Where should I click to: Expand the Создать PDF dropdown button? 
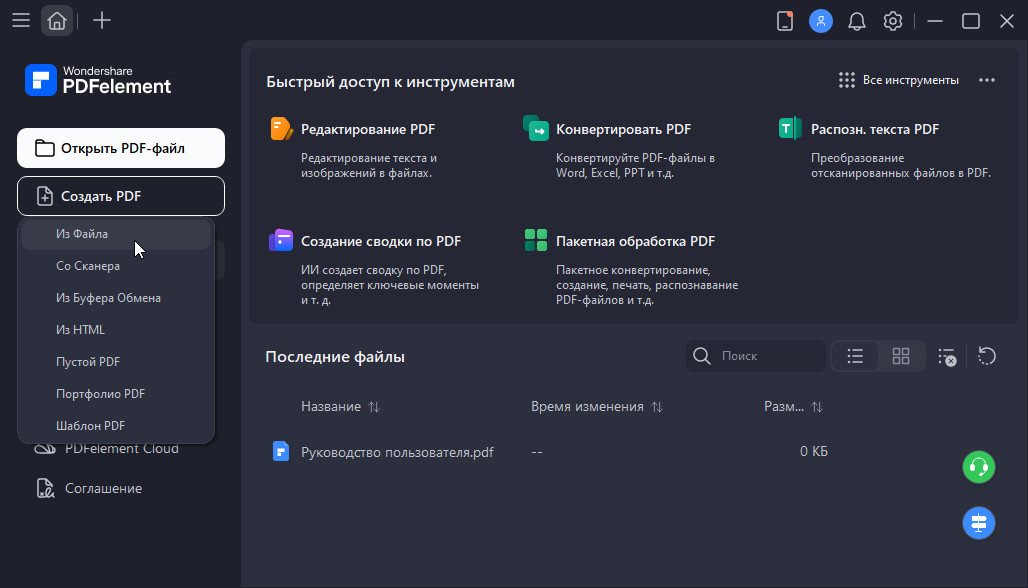click(x=121, y=196)
